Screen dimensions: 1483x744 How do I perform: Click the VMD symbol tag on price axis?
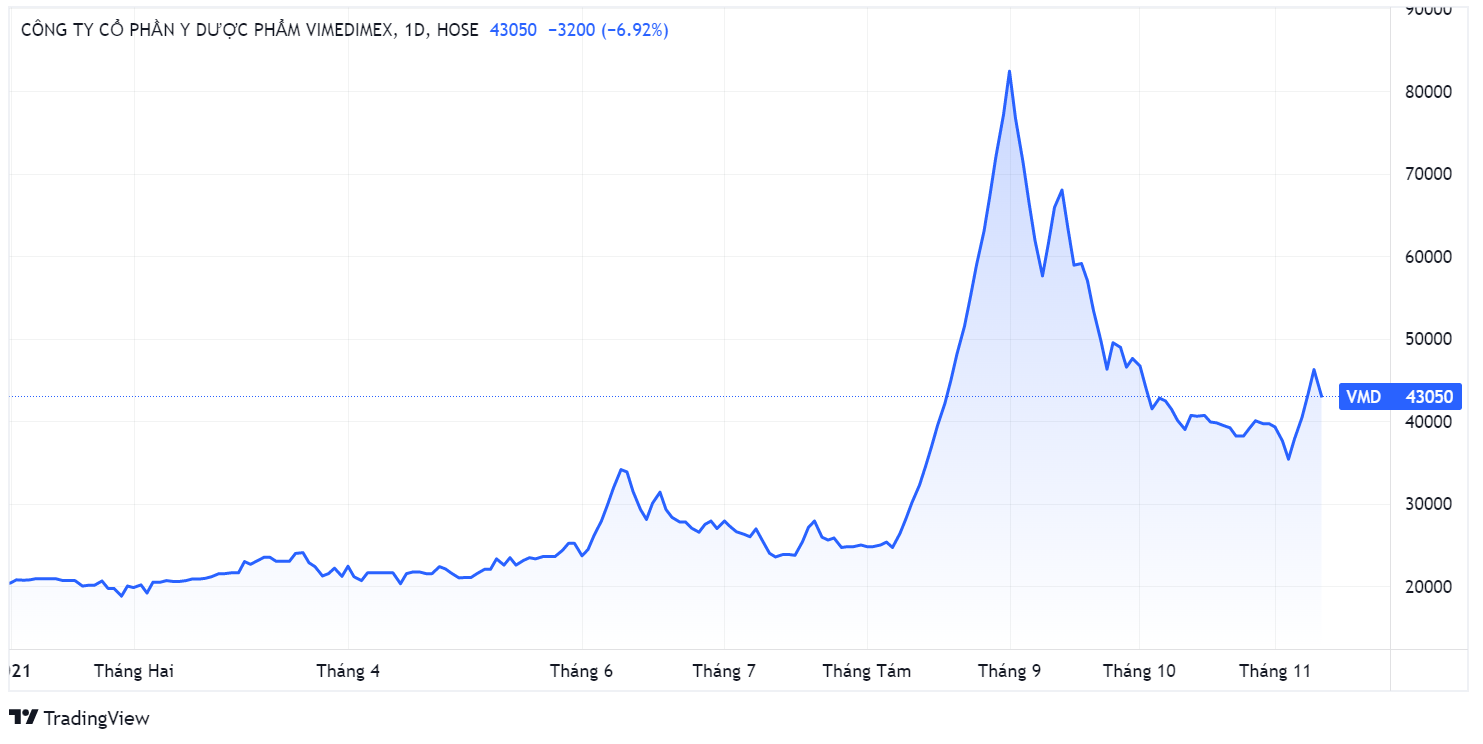1363,397
